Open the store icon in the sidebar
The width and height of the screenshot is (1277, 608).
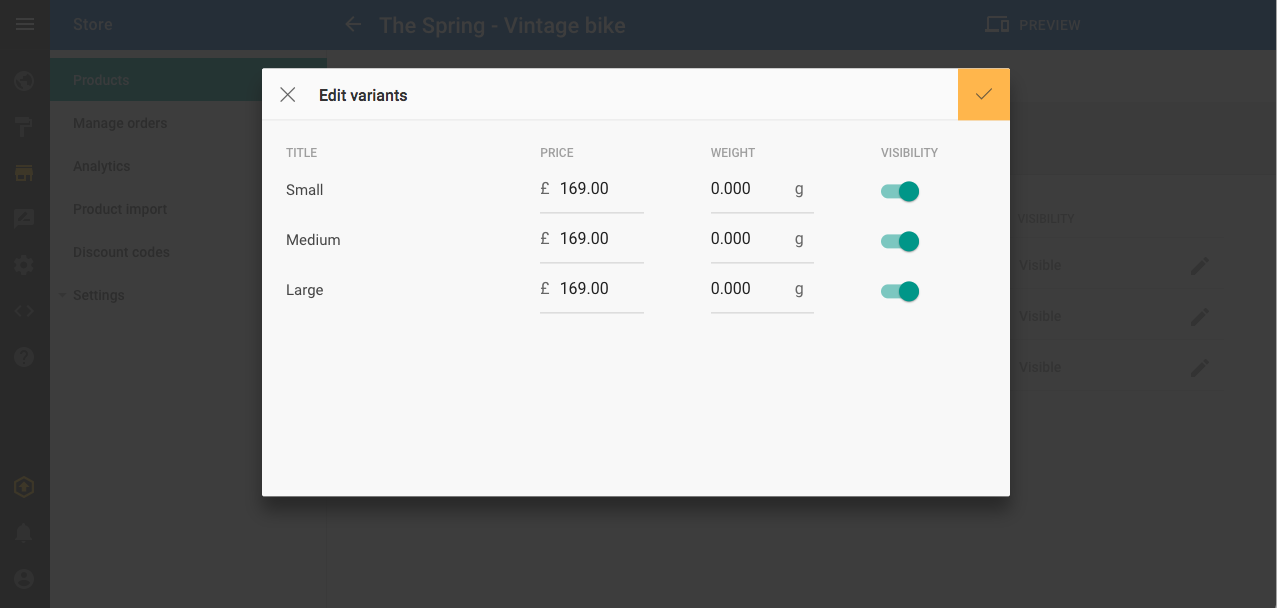pos(25,173)
